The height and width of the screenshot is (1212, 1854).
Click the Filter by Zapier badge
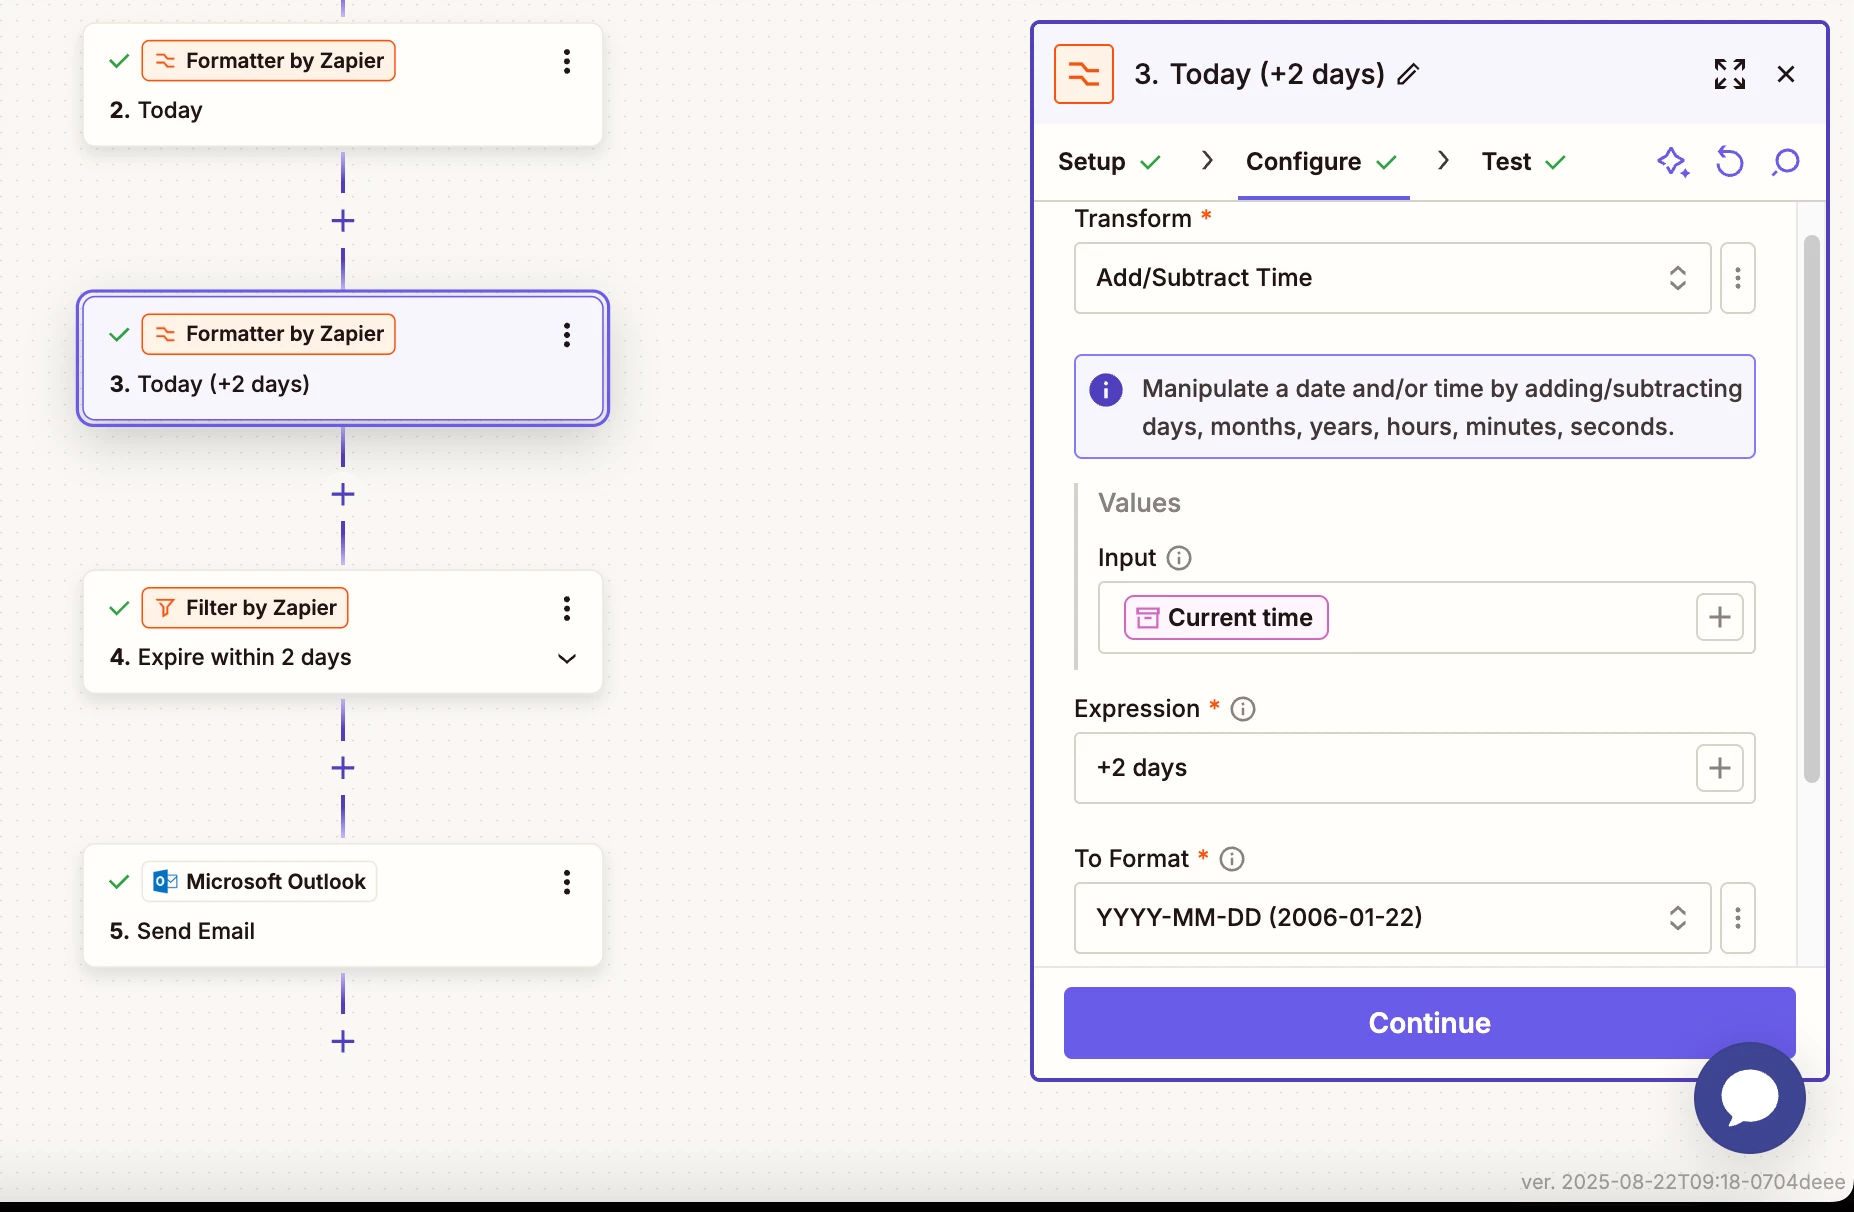click(245, 608)
